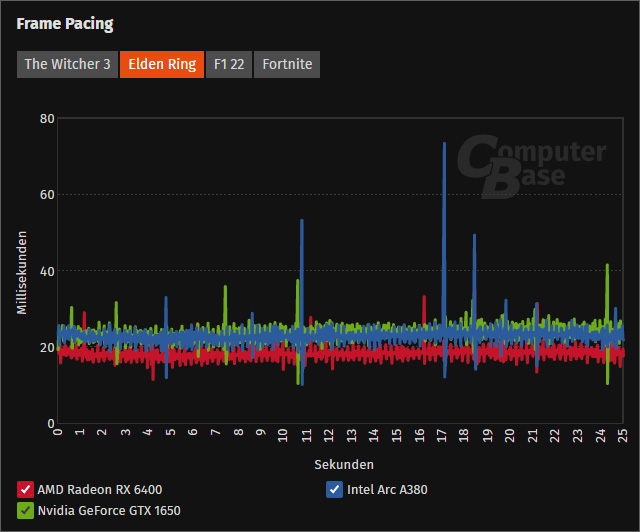This screenshot has height=532, width=640.
Task: Click the 60 y-axis tick label
Action: coord(46,195)
